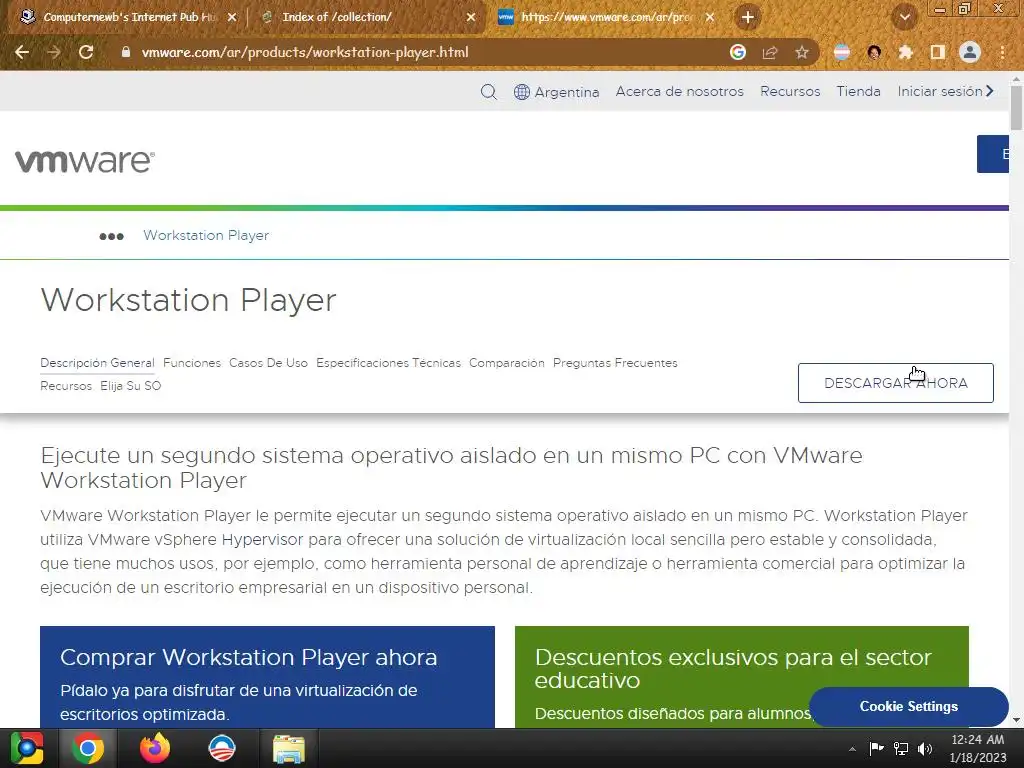Click the Google icon in address bar
The image size is (1024, 768).
pyautogui.click(x=738, y=52)
